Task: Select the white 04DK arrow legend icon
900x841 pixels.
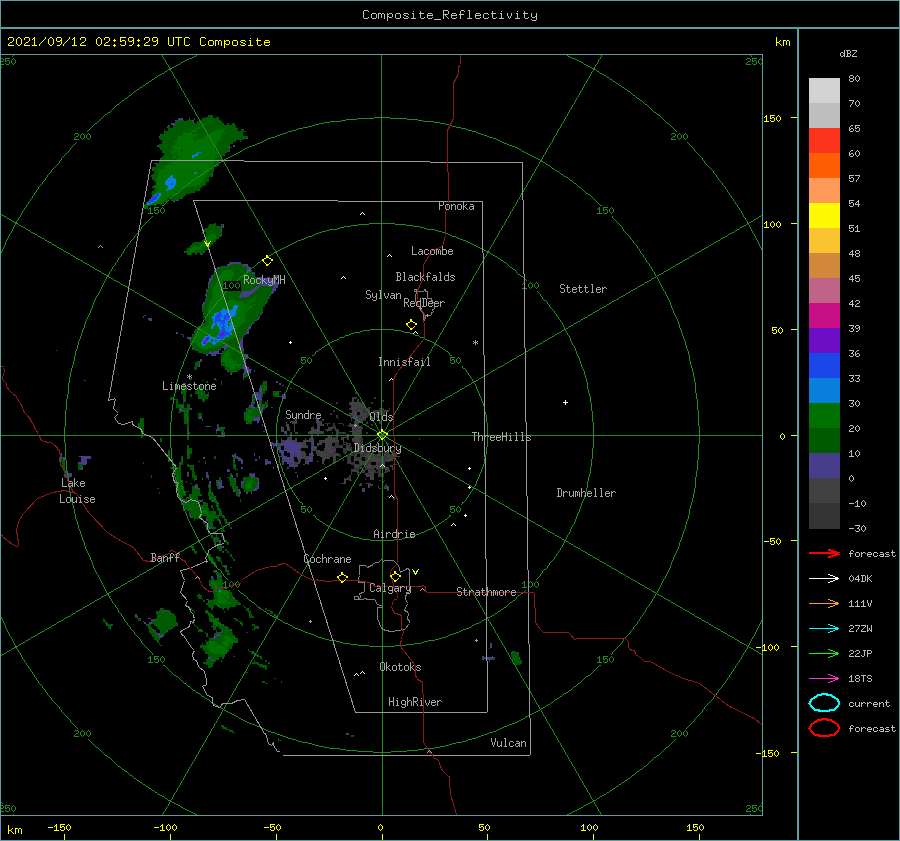Action: (x=824, y=579)
